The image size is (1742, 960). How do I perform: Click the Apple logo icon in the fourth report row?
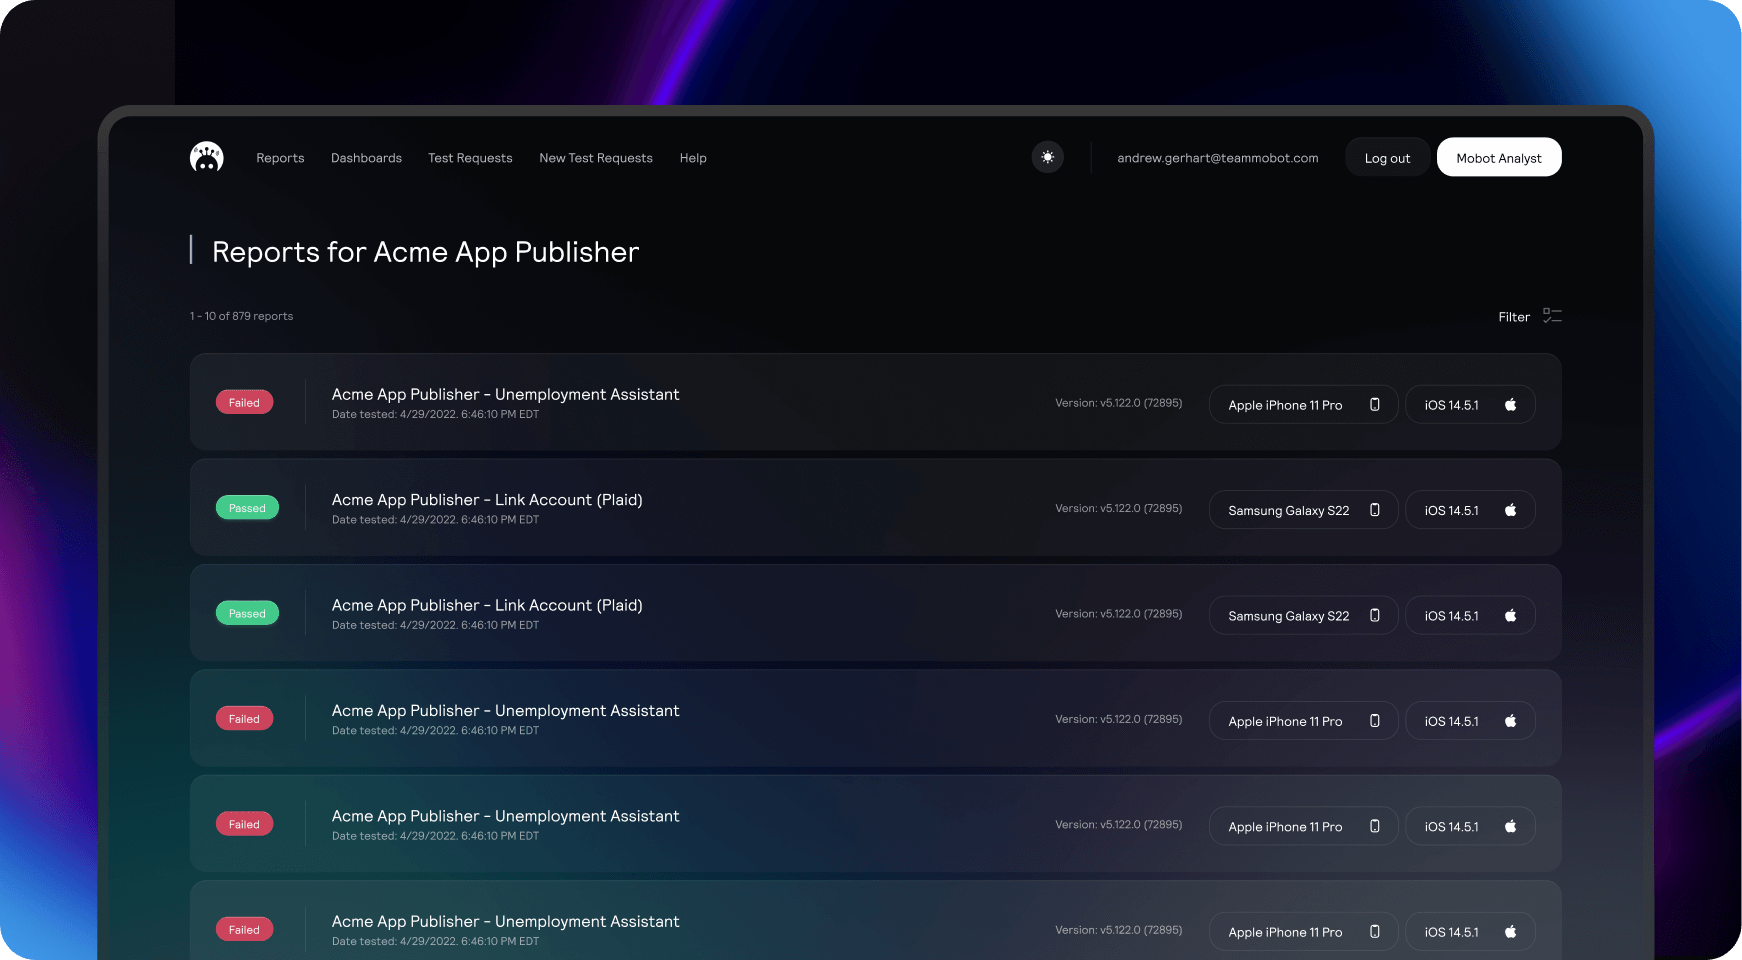pyautogui.click(x=1511, y=721)
